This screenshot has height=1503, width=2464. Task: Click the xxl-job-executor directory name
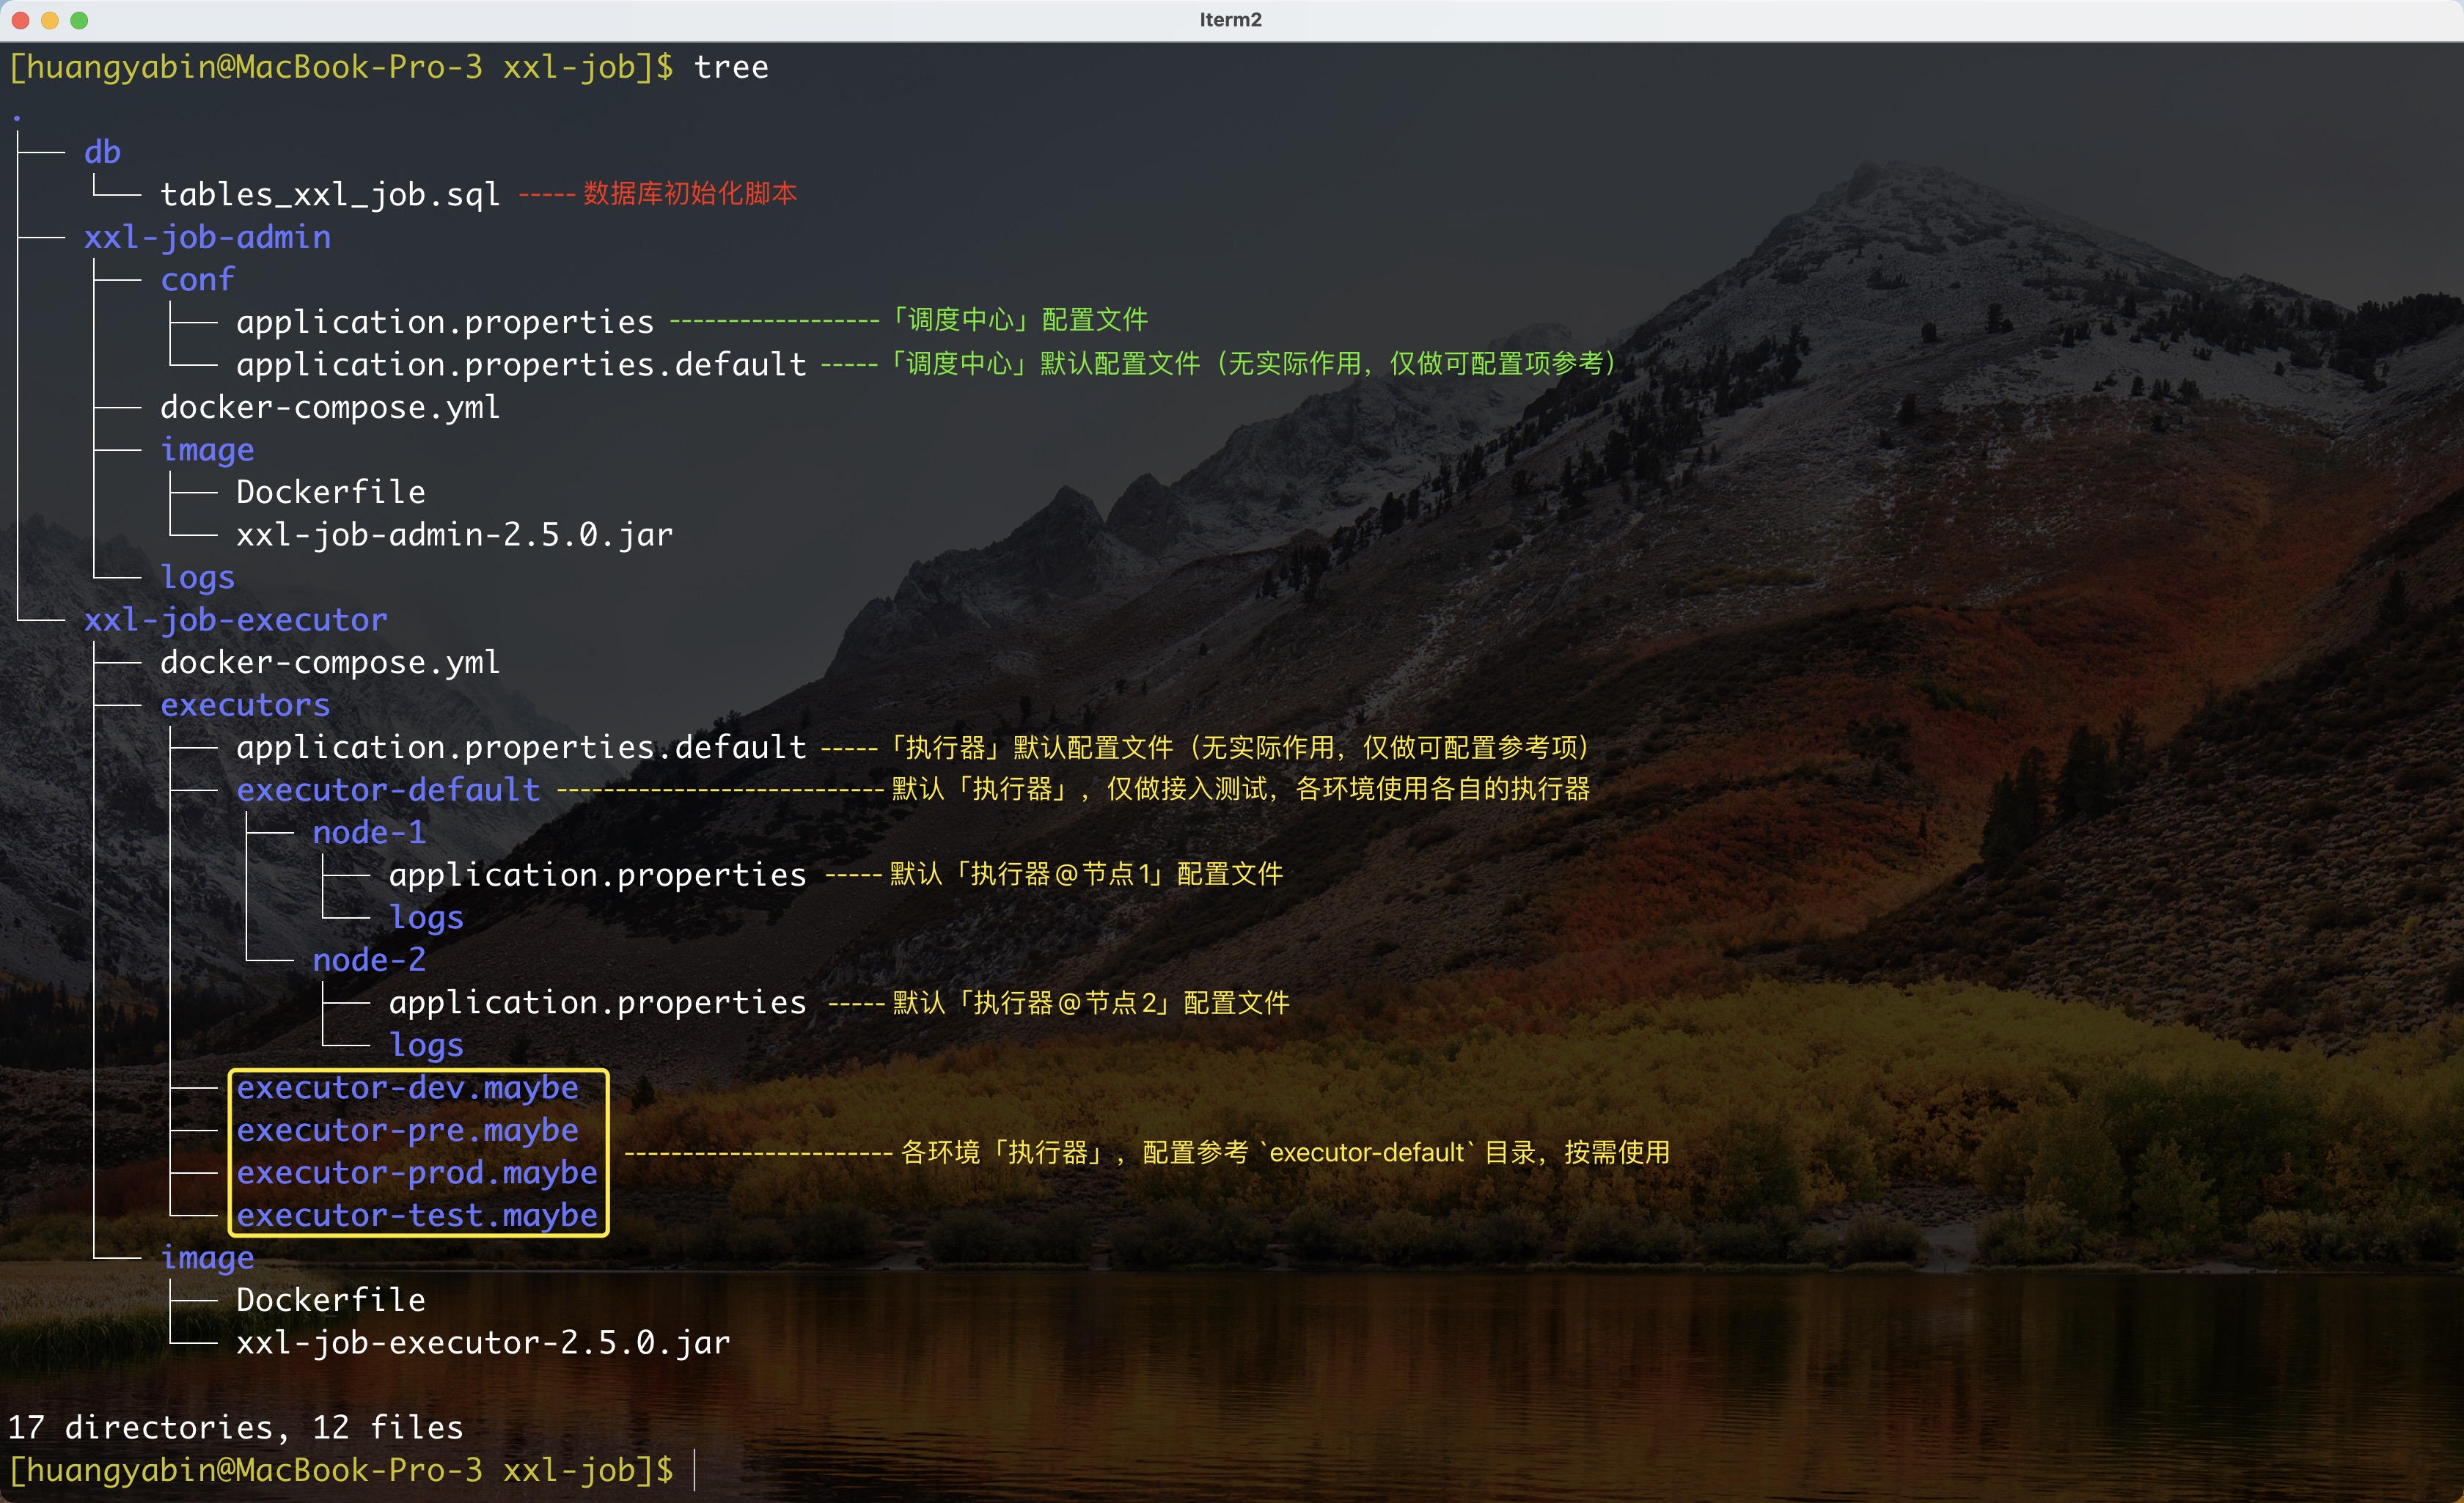click(x=235, y=620)
